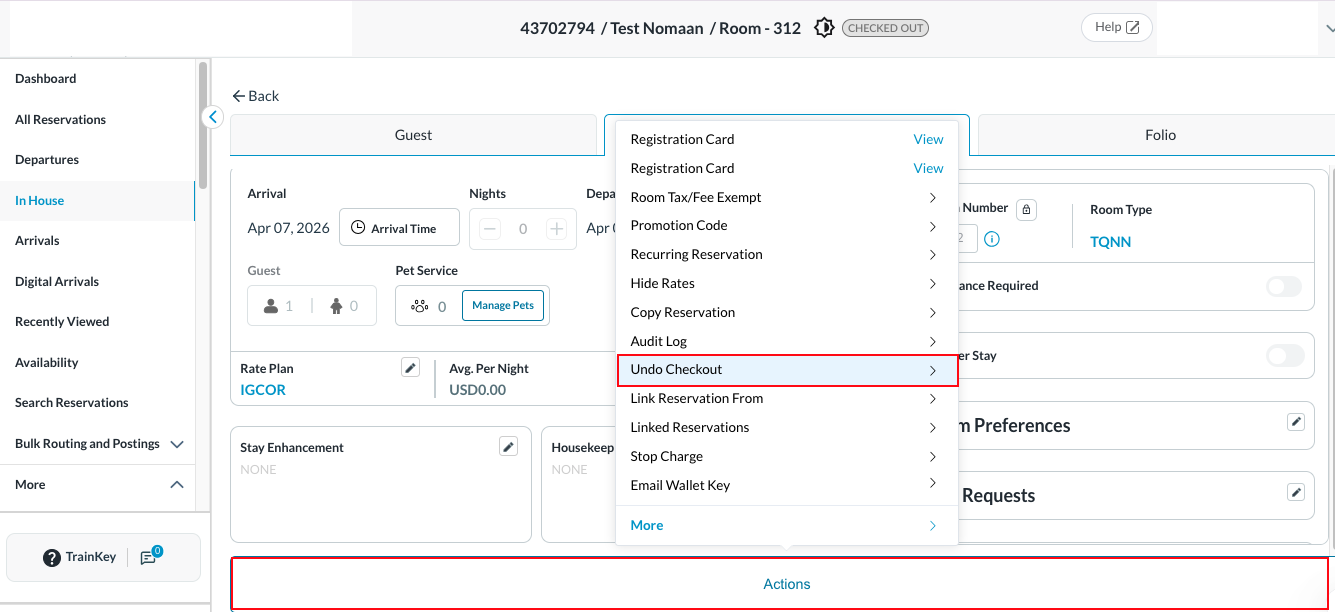Collapse the sidebar with arrow icon
Viewport: 1335px width, 612px height.
[212, 117]
